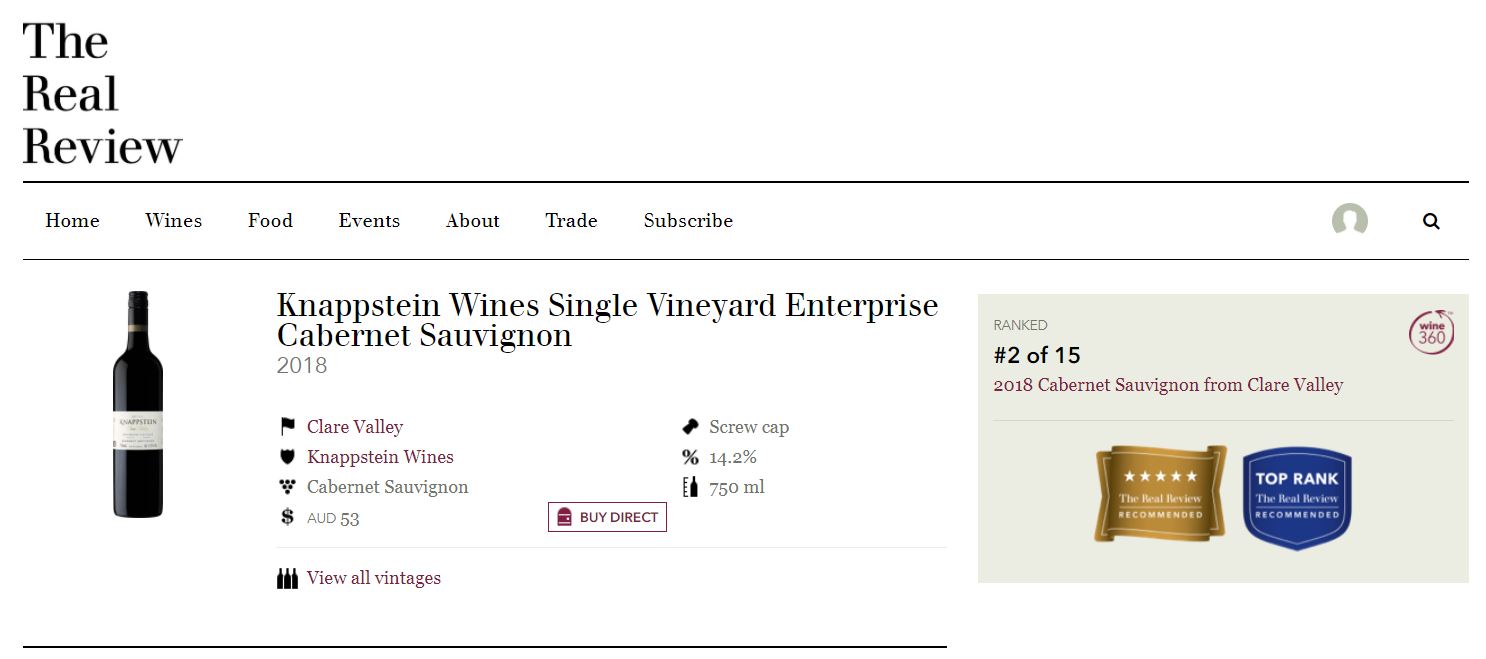Open the Subscribe page

[x=688, y=221]
